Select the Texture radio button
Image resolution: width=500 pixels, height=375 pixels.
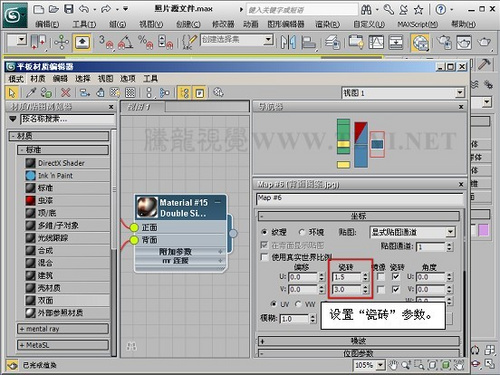(x=264, y=232)
